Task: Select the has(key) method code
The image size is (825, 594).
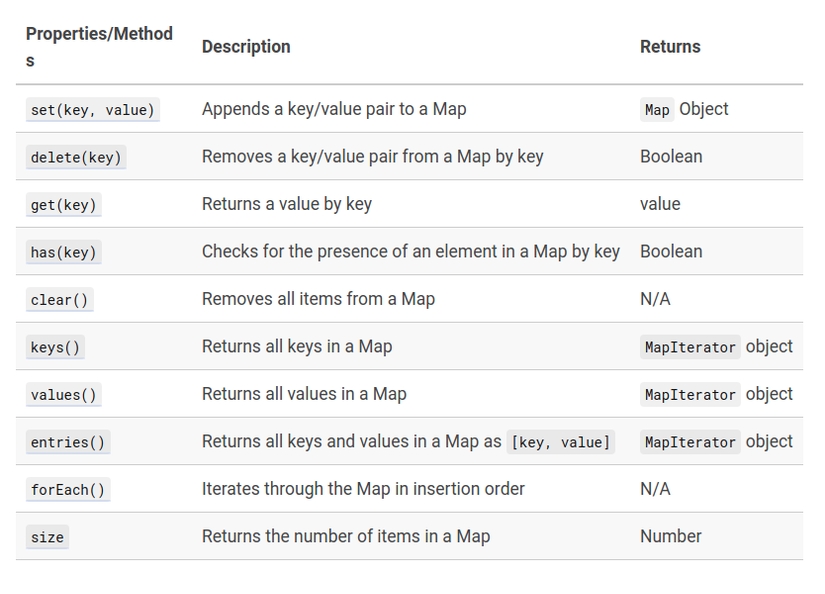Action: pyautogui.click(x=63, y=252)
